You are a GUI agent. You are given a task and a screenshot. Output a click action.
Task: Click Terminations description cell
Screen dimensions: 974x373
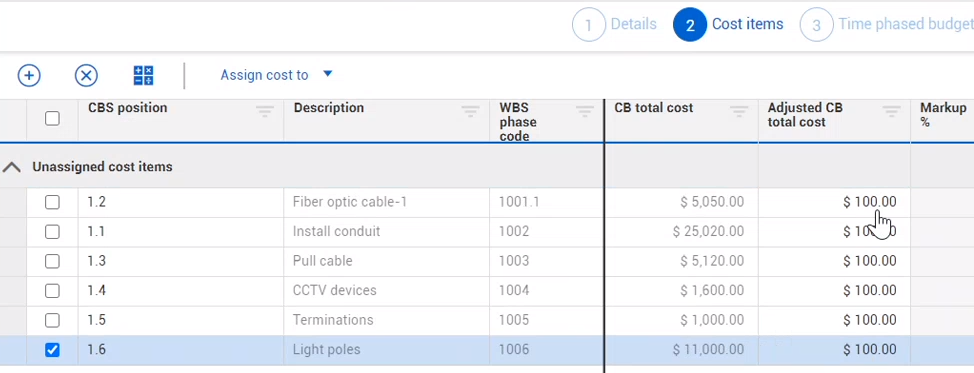click(x=386, y=320)
